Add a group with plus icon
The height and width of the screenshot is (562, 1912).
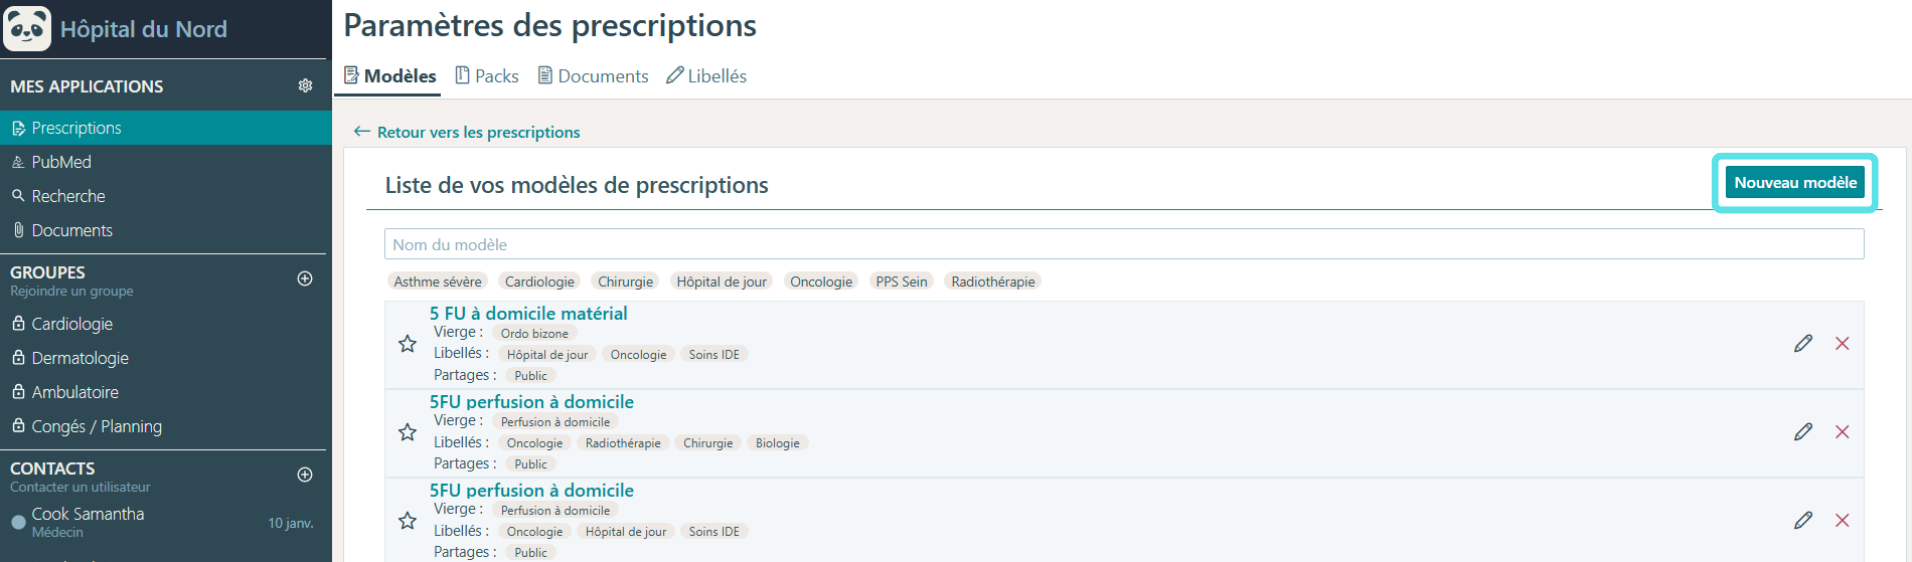pos(305,279)
